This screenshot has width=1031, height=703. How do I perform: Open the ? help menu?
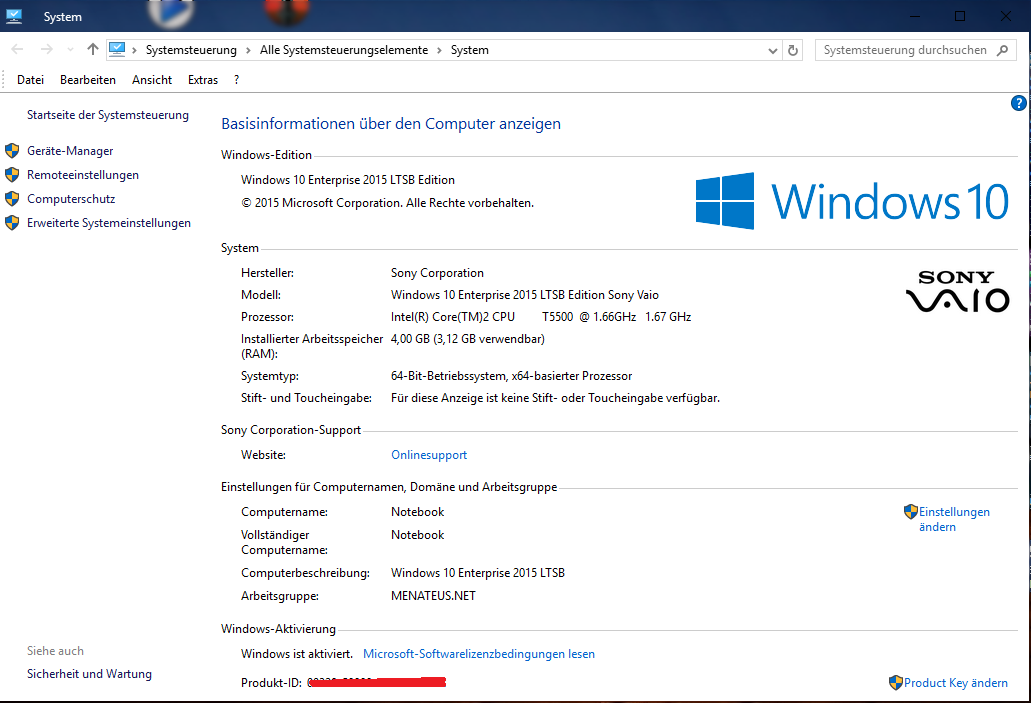[x=236, y=80]
